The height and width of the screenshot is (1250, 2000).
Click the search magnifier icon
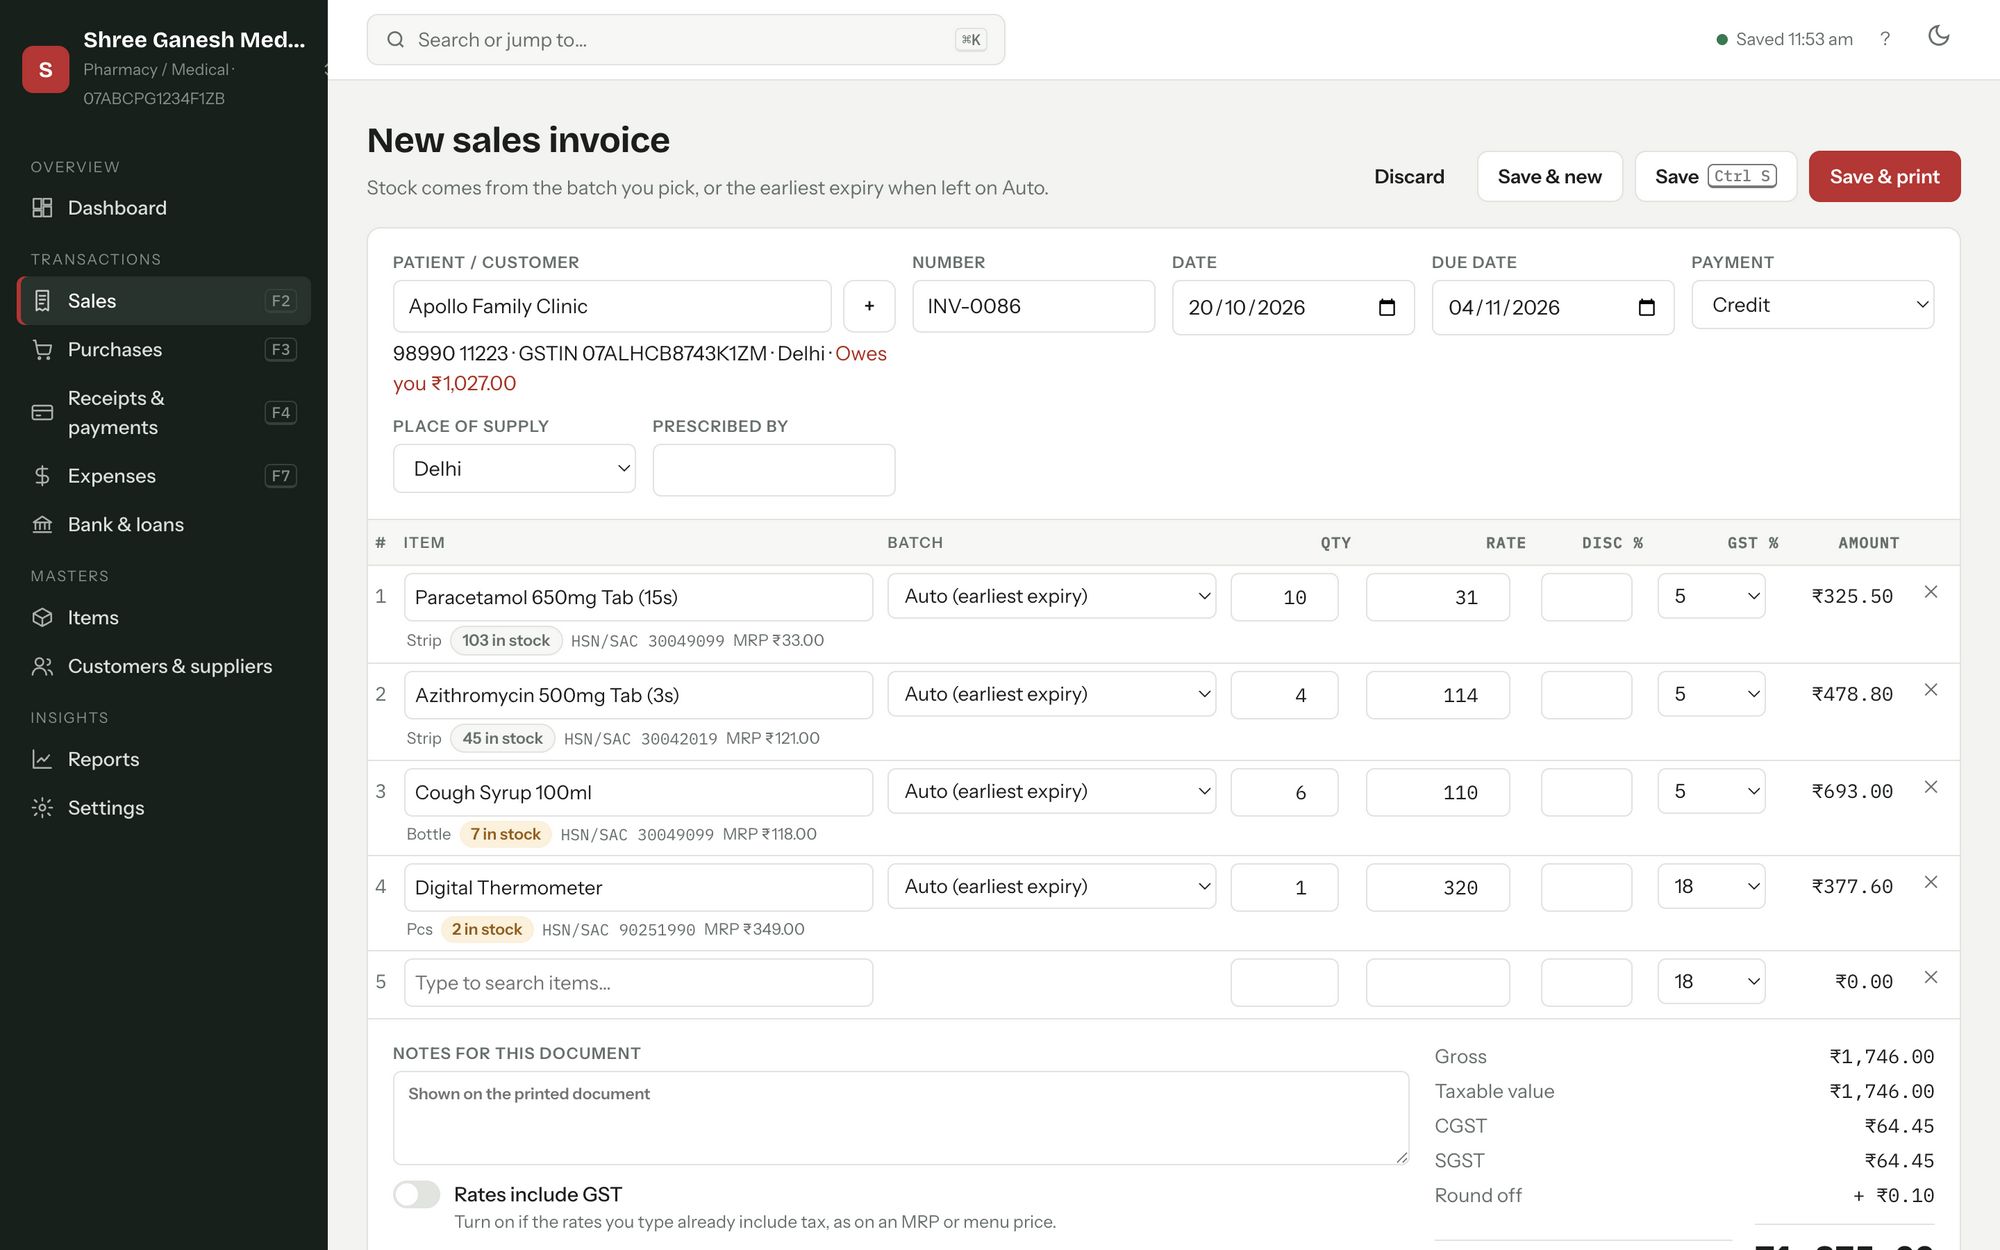(396, 40)
